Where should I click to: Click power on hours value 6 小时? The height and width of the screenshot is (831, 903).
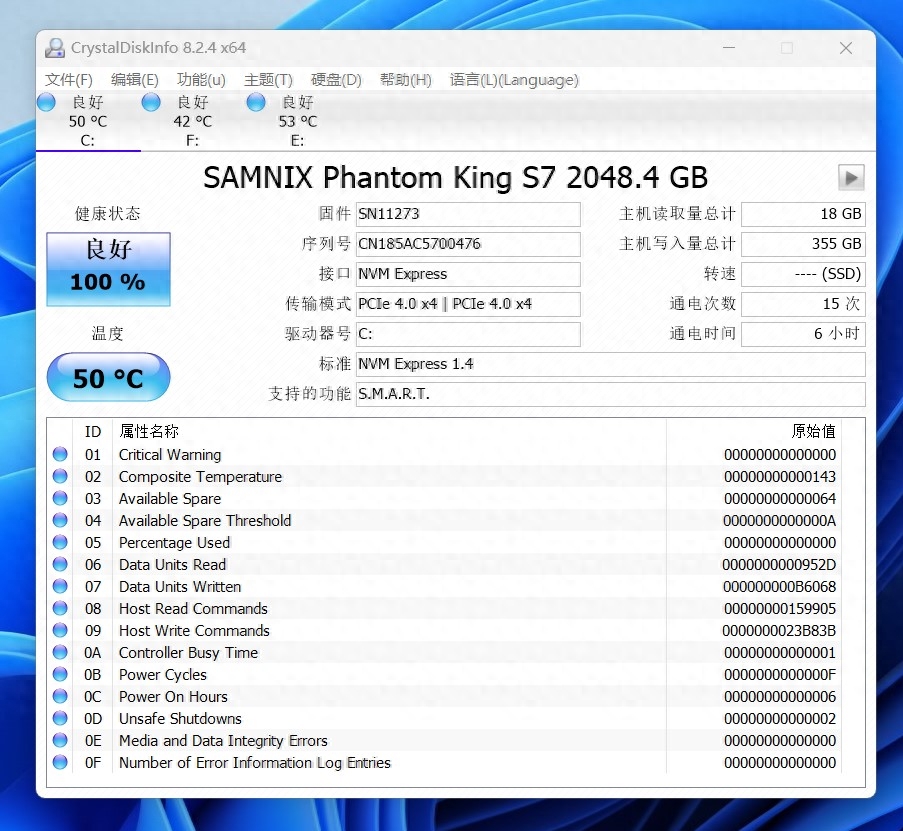tap(803, 334)
